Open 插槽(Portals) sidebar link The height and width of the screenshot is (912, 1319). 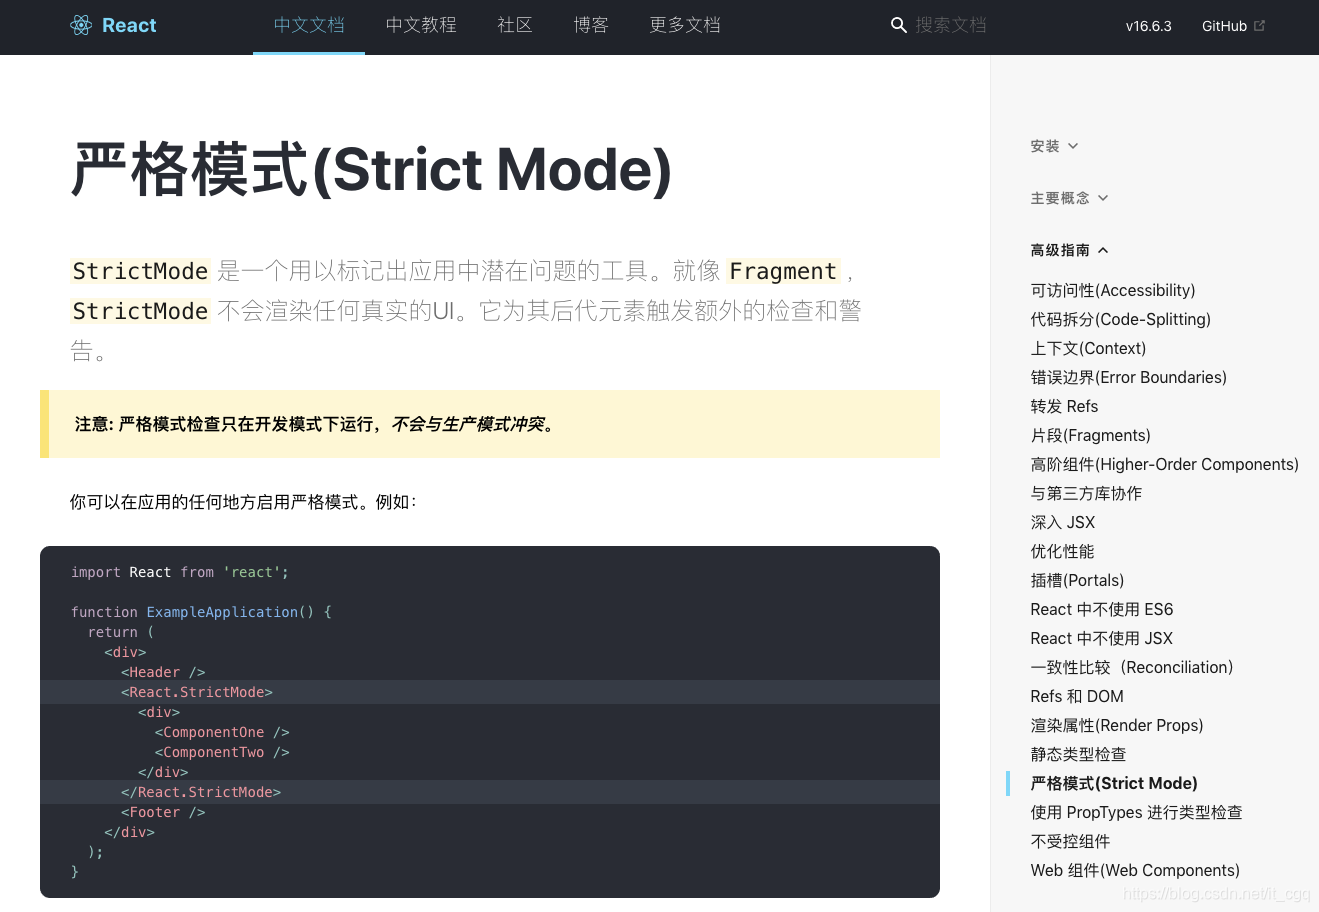[1077, 580]
